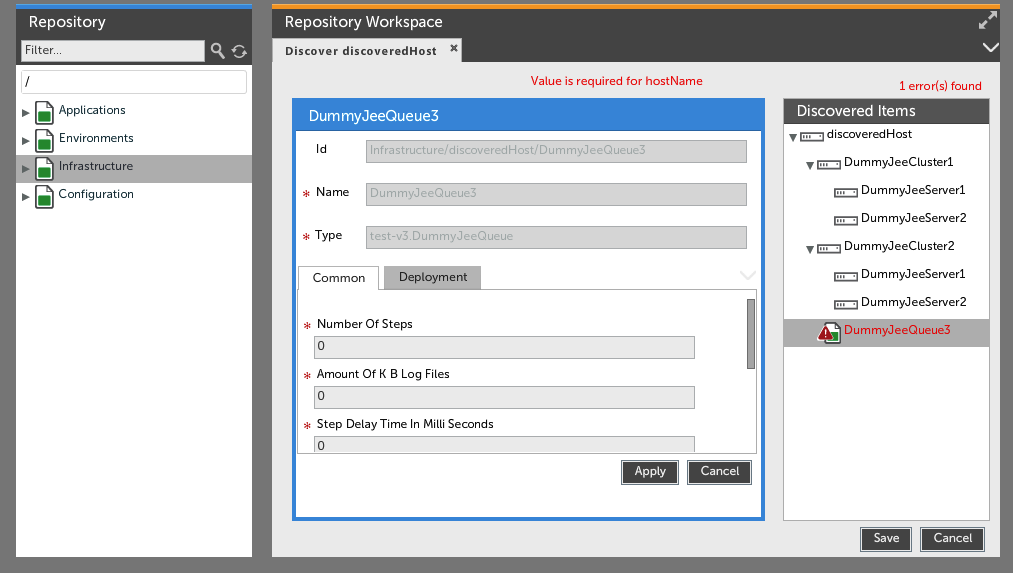Image resolution: width=1013 pixels, height=573 pixels.
Task: Click the discoveredHost server icon
Action: [812, 136]
